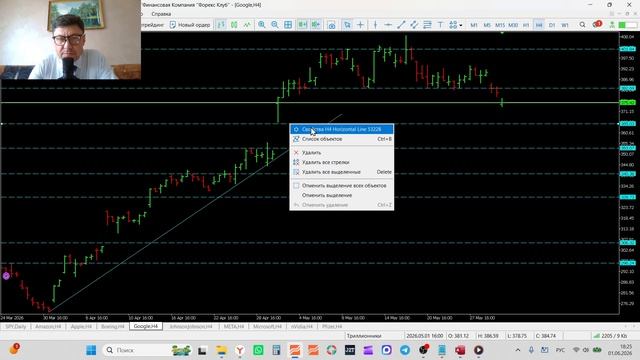Switch to M30 timeframe
Image resolution: width=640 pixels, height=360 pixels.
coord(513,25)
